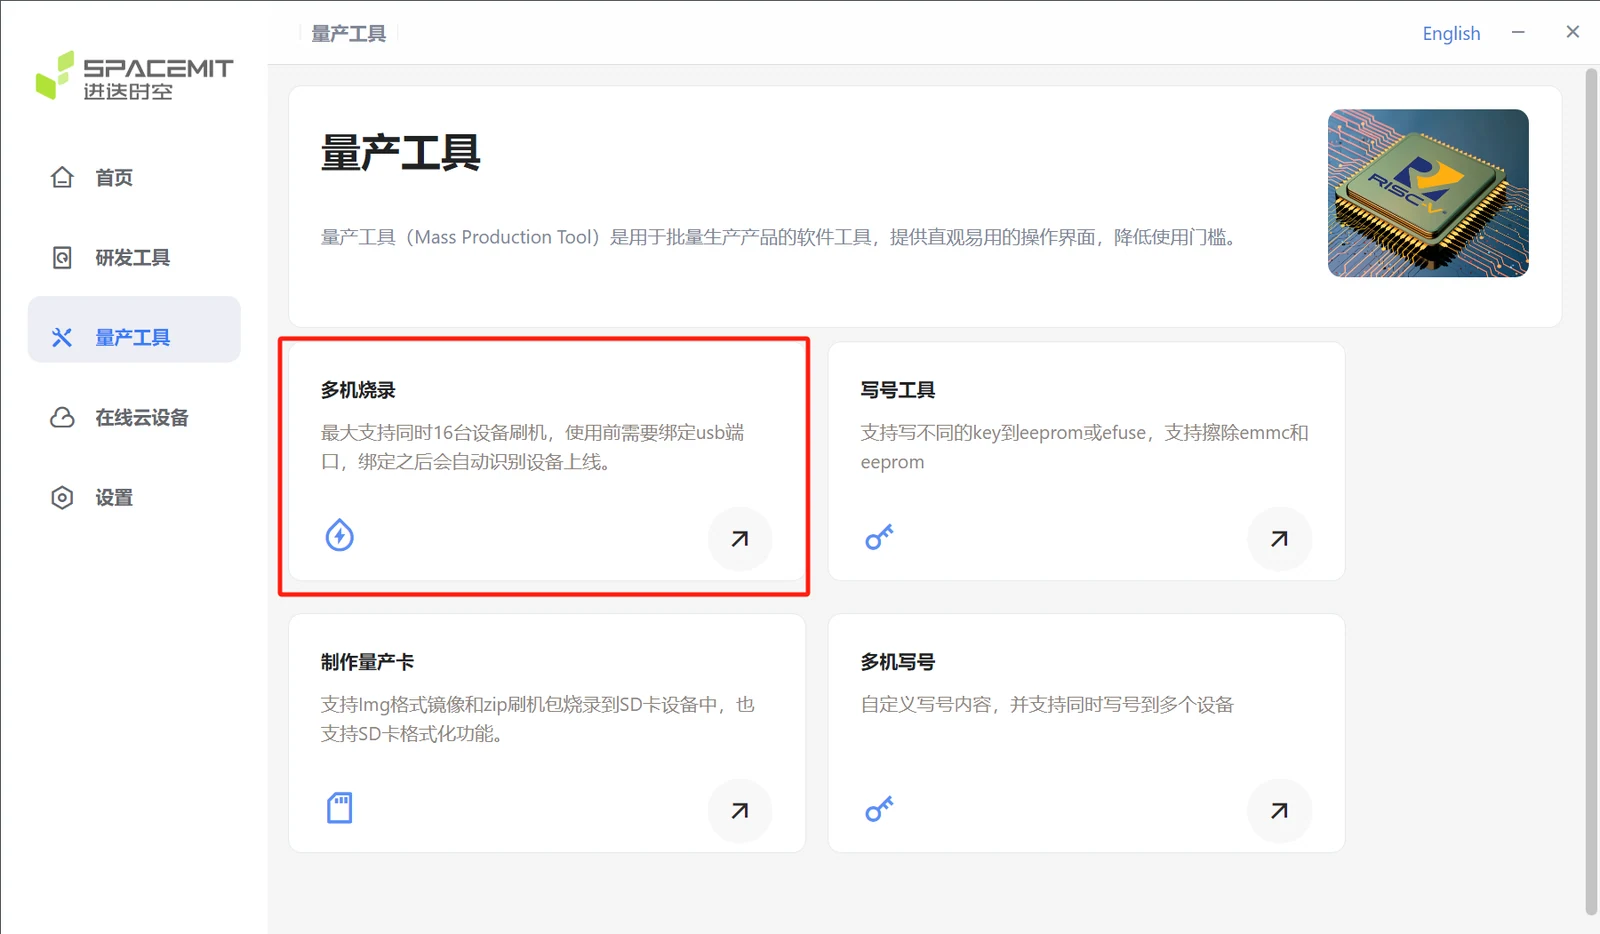1600x934 pixels.
Task: Open the 设置 settings page
Action: point(134,498)
